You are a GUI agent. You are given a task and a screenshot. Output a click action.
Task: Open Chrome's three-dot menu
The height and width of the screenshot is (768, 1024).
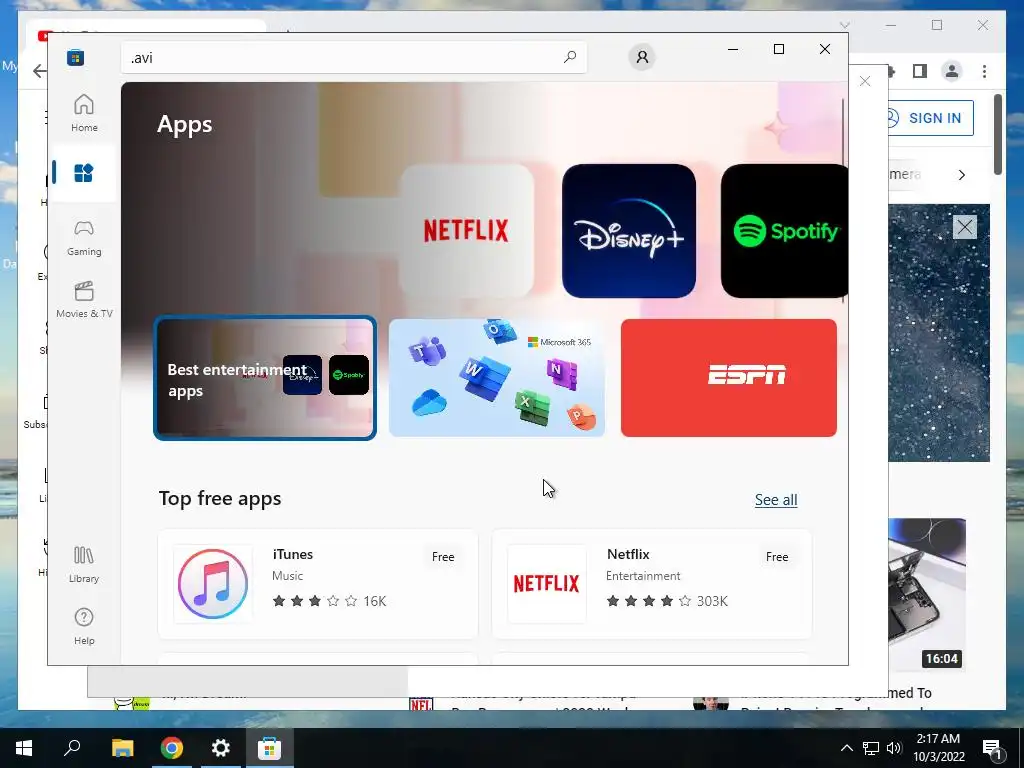(x=984, y=71)
